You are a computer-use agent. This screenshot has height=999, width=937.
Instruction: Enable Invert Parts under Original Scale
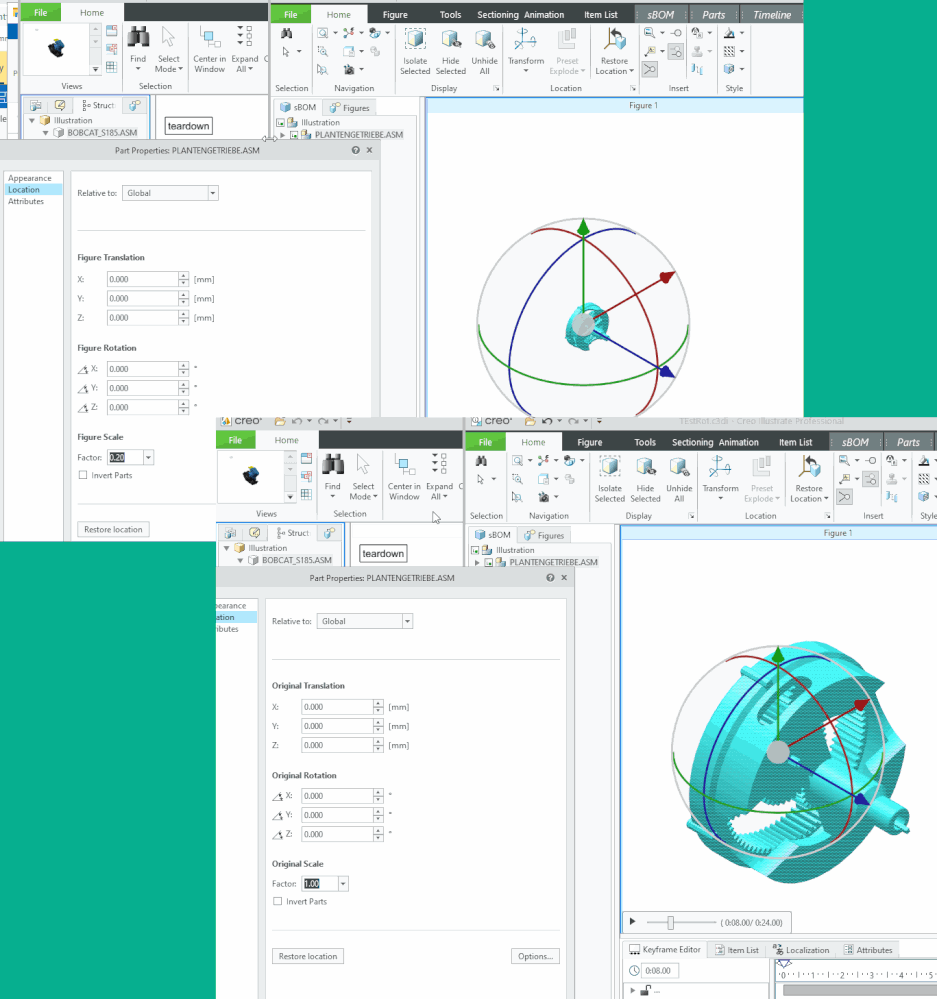[x=278, y=902]
